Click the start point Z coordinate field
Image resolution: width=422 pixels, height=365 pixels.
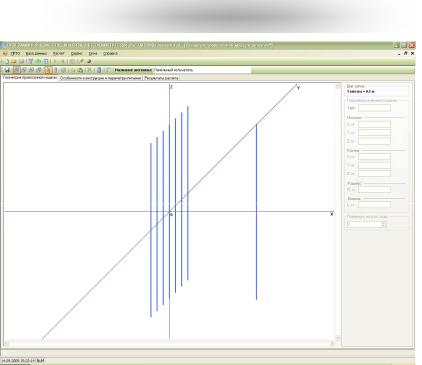[x=374, y=141]
